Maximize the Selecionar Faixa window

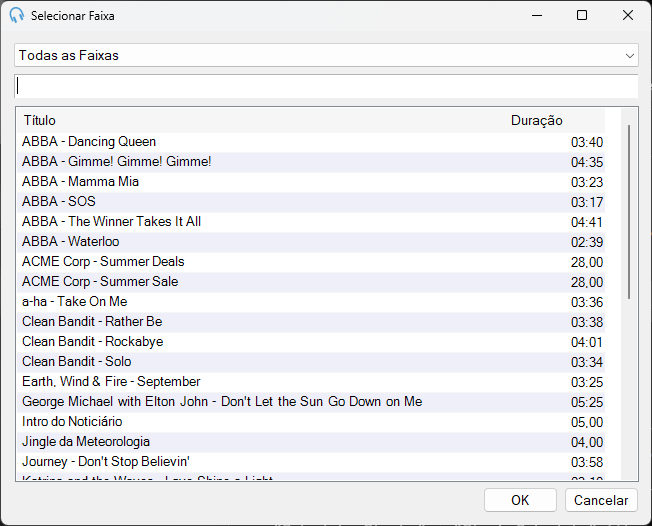(582, 15)
